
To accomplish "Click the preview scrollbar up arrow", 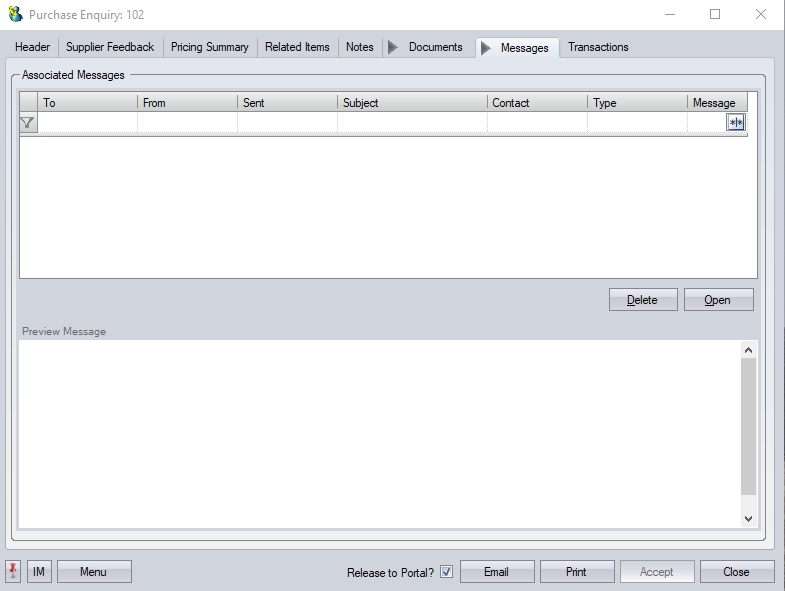I will tap(748, 350).
